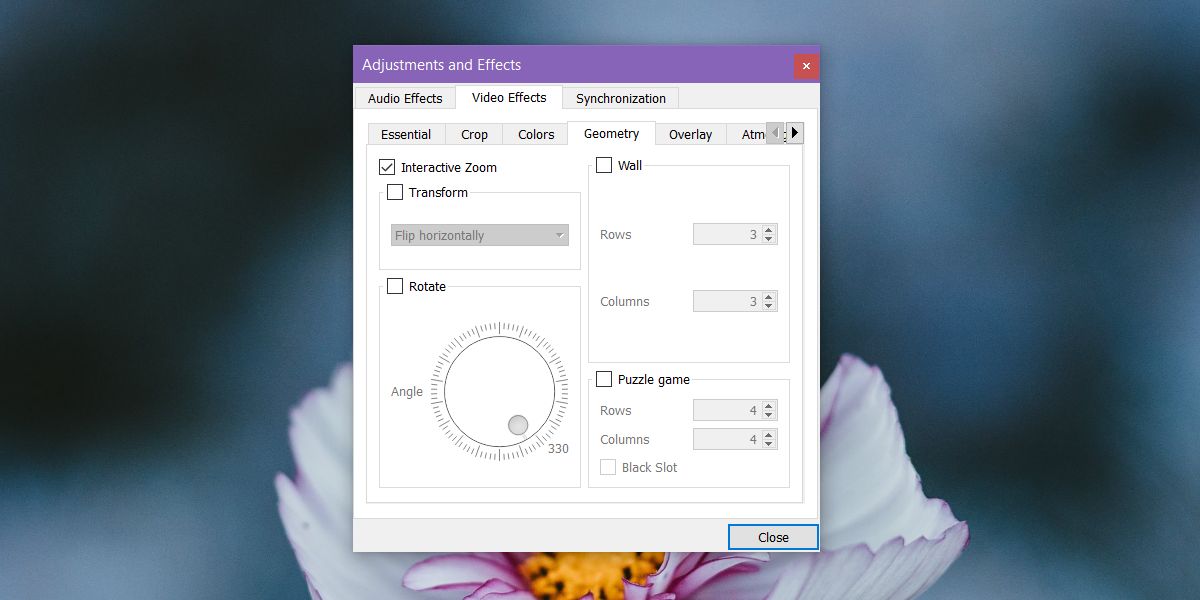Increase Puzzle game Columns with up arrow
The height and width of the screenshot is (600, 1200).
[768, 435]
